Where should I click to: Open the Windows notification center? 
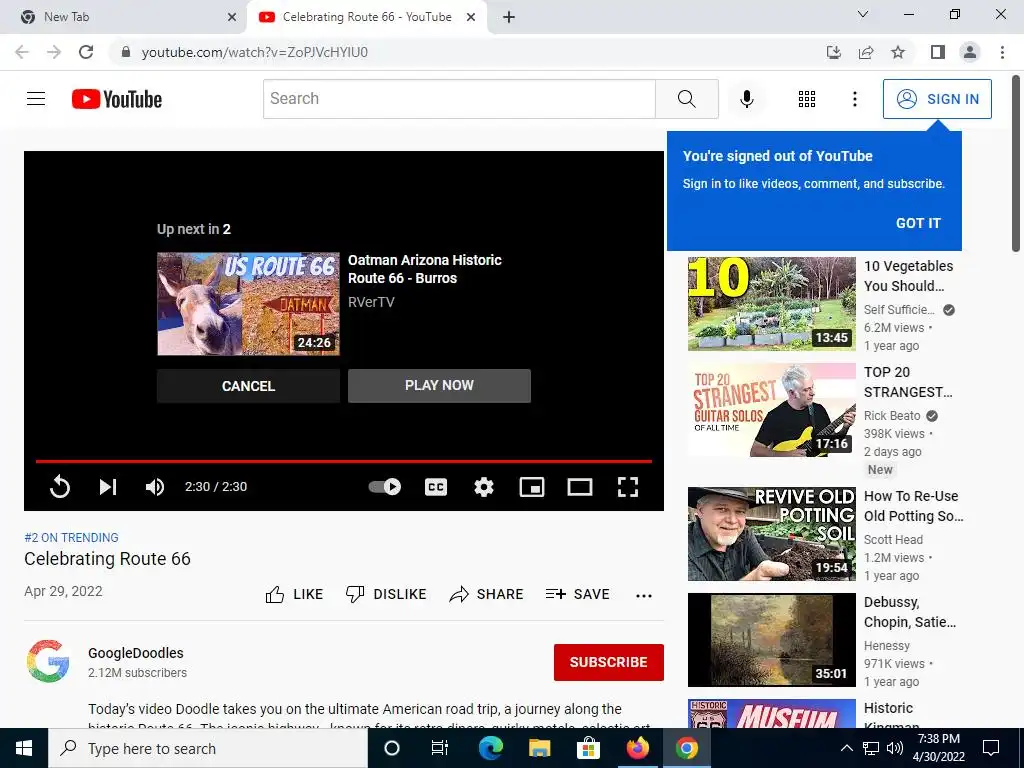coord(991,748)
